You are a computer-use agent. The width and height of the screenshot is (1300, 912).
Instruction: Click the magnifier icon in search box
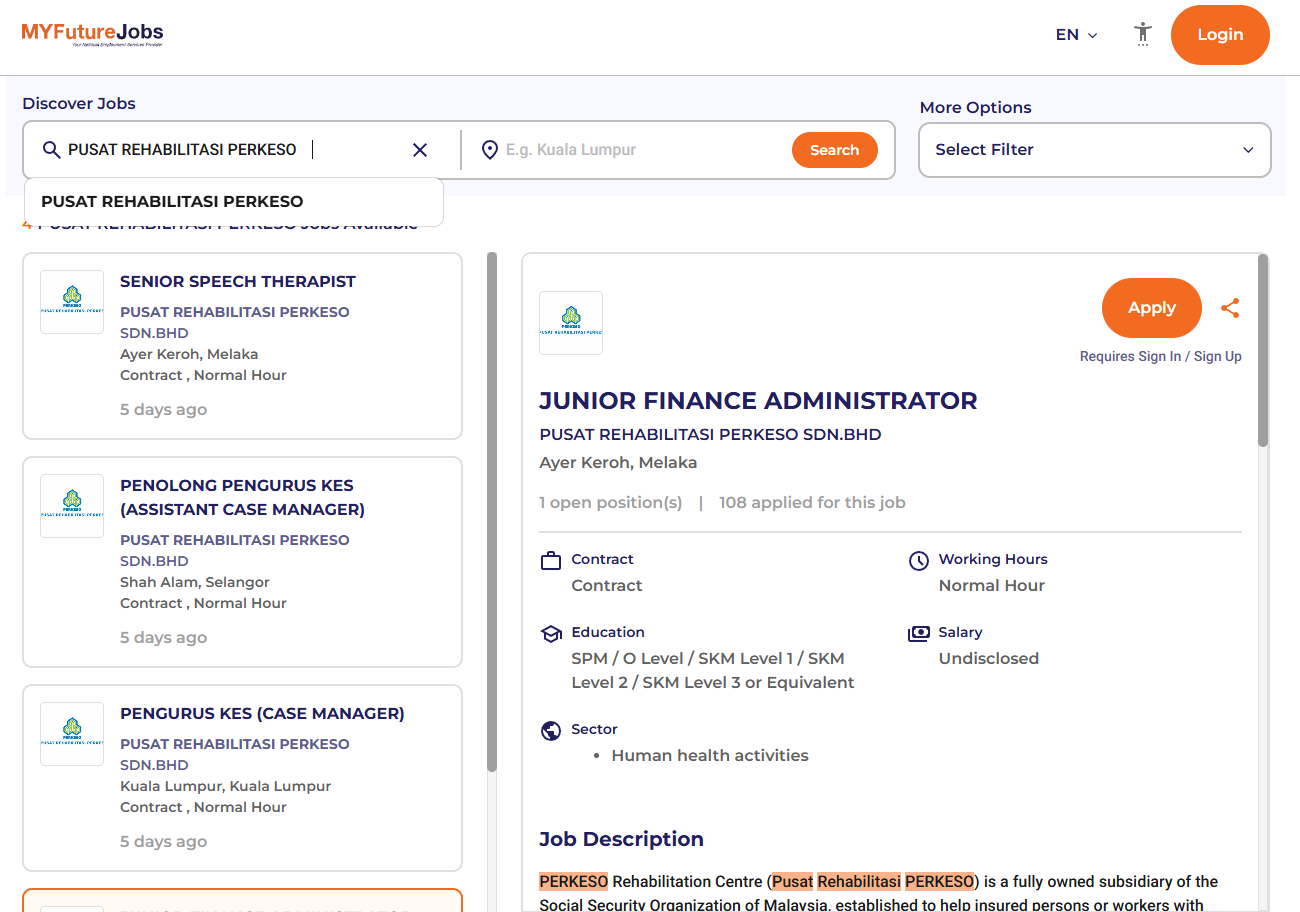52,150
